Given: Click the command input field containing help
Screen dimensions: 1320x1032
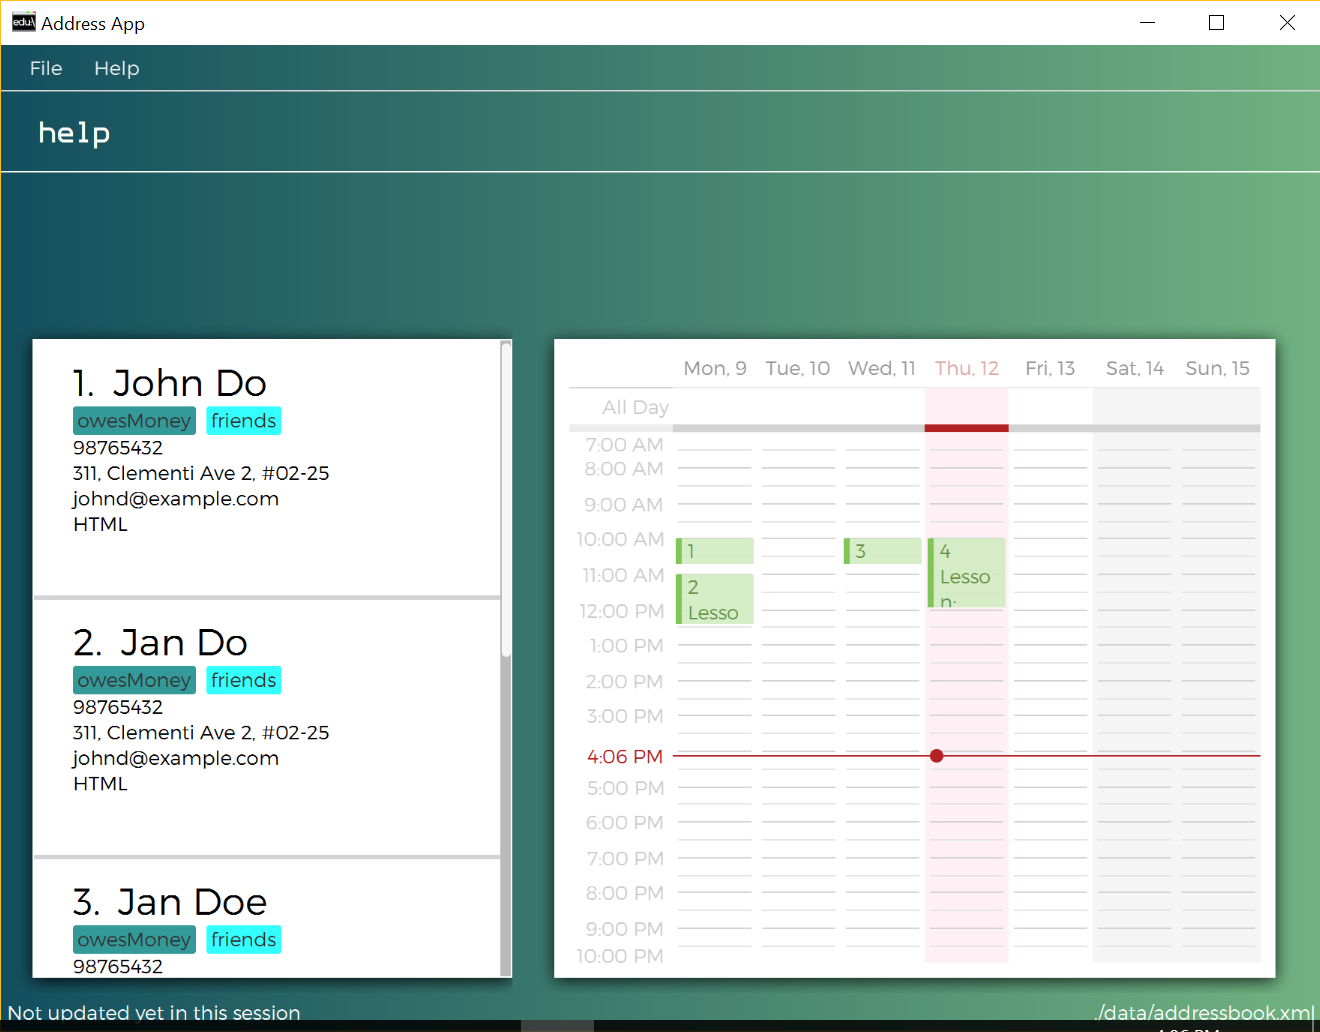Looking at the screenshot, I should [660, 132].
